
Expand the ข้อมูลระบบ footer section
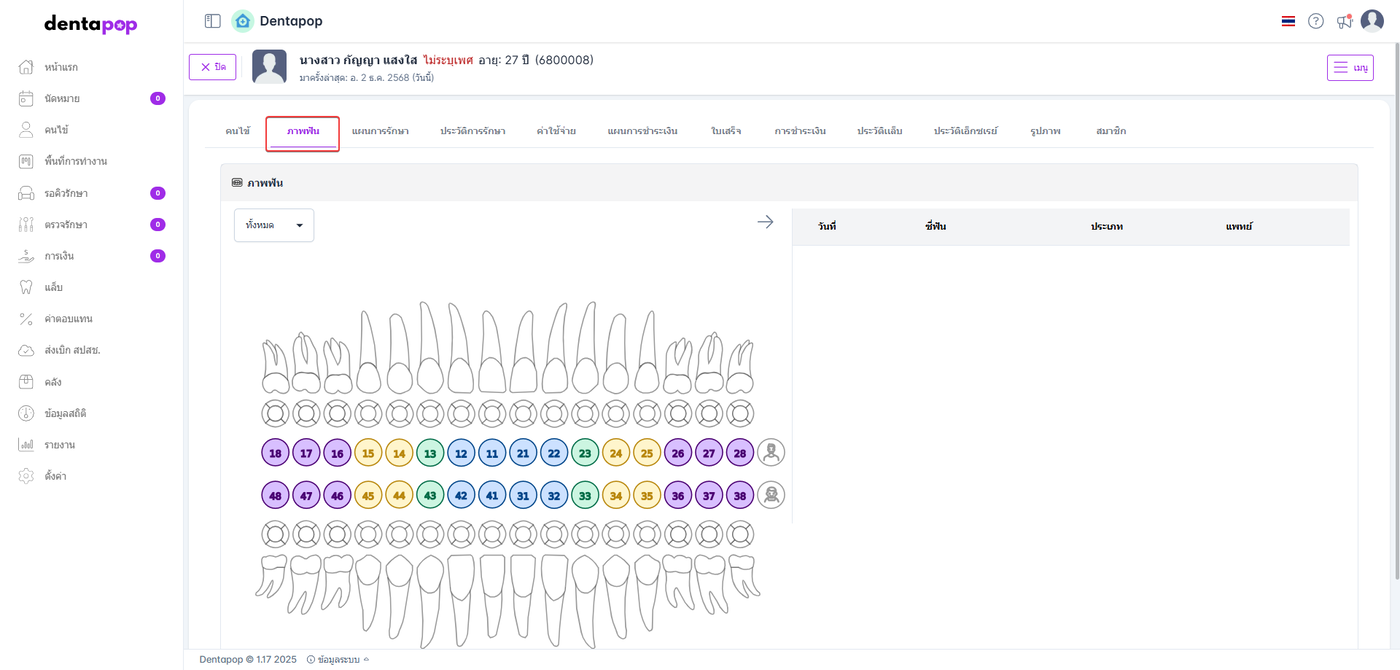337,660
